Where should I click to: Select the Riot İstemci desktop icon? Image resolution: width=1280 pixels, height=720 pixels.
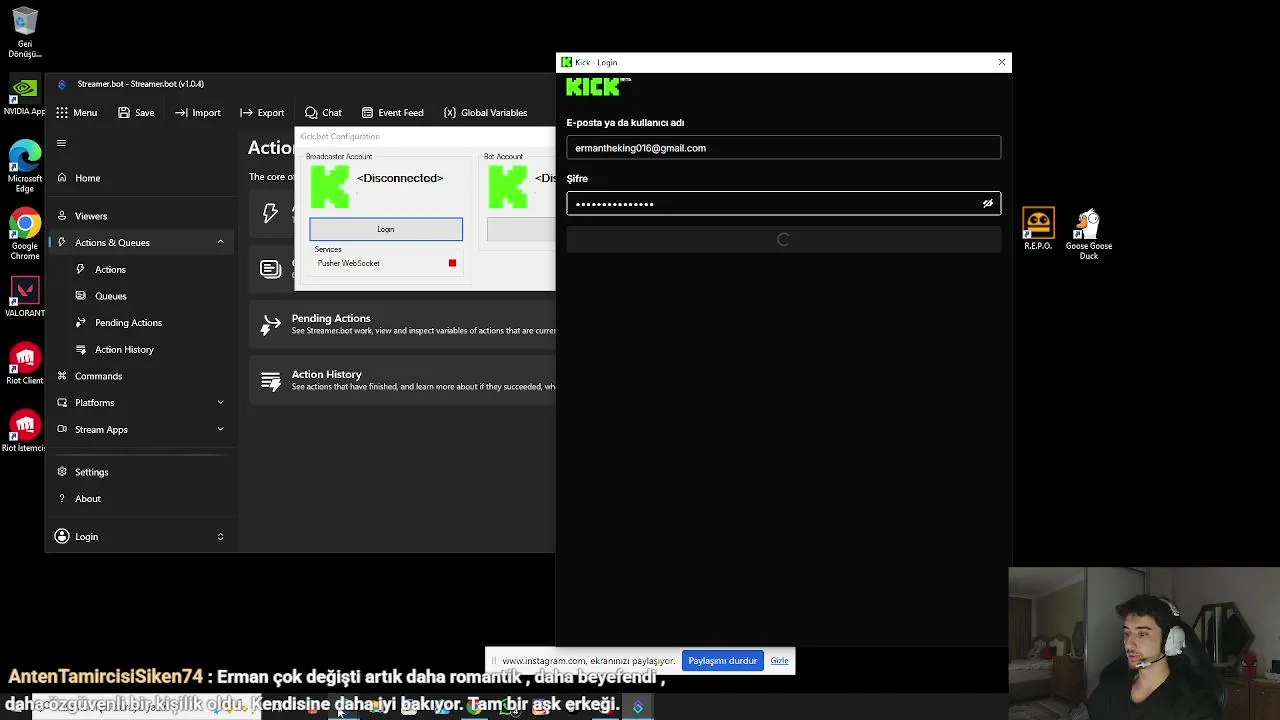point(24,432)
